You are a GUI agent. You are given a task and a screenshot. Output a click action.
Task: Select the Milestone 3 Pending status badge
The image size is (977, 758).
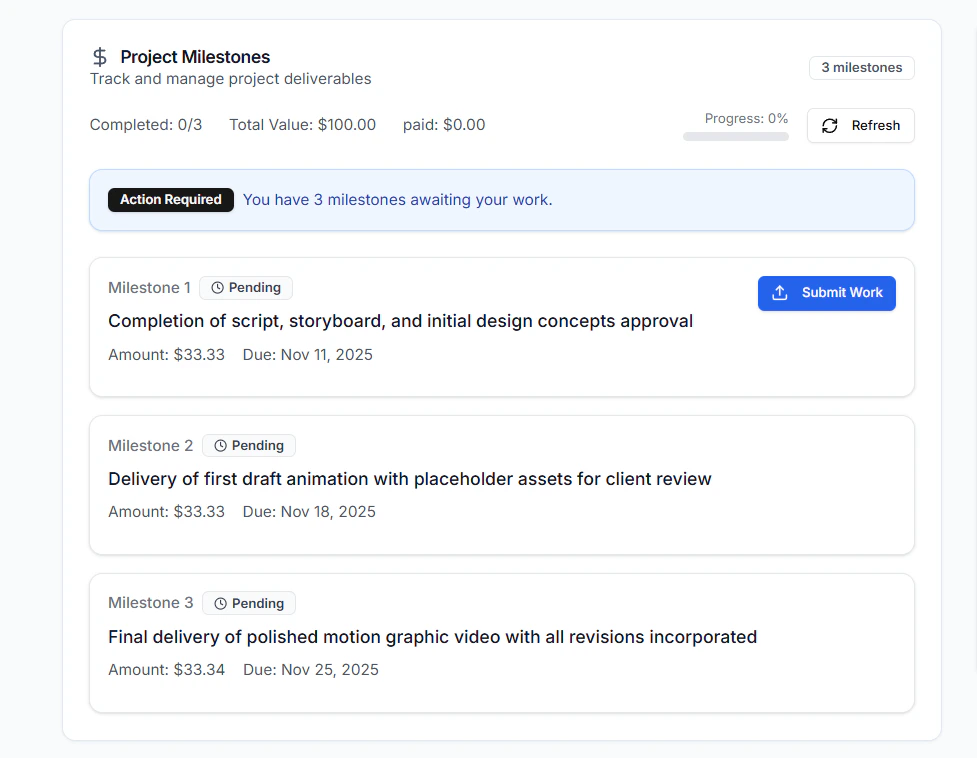249,604
